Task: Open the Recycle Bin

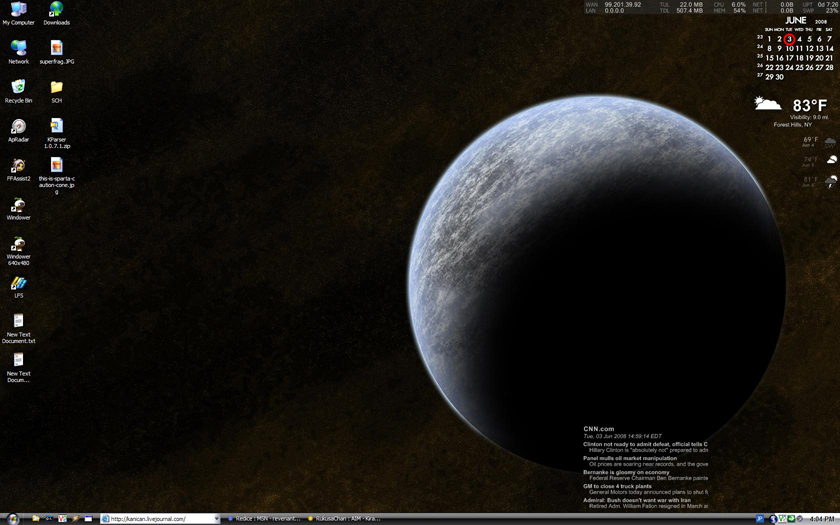Action: click(18, 88)
